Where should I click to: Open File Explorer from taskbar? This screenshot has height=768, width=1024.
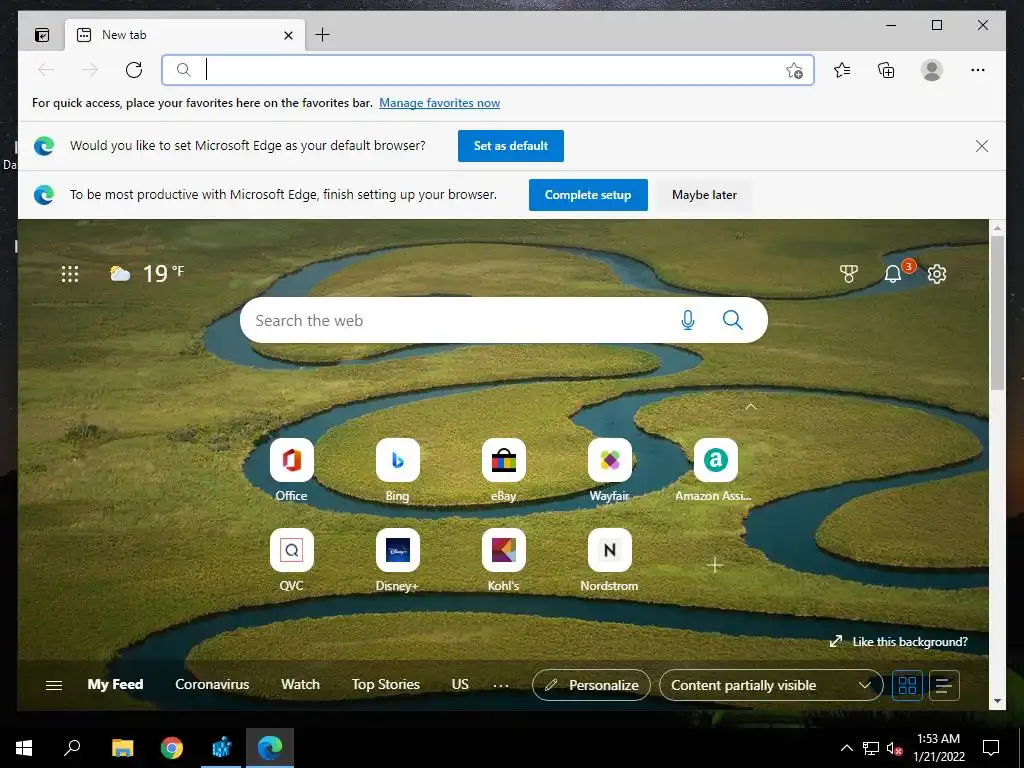[x=122, y=748]
